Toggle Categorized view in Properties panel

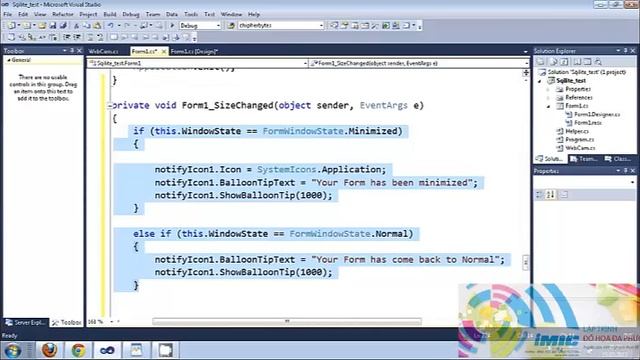tap(540, 195)
